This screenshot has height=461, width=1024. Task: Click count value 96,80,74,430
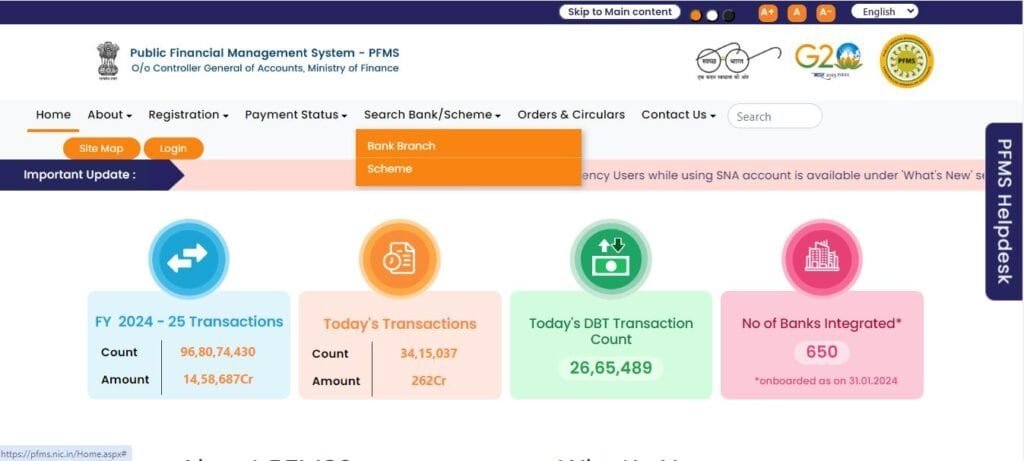coord(217,352)
